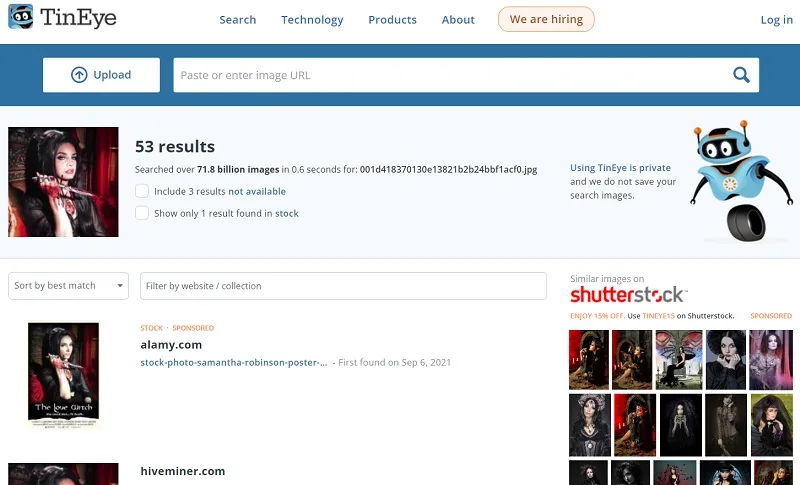Open the searched image thumbnail
Screen dimensions: 800x485
pyautogui.click(x=63, y=182)
